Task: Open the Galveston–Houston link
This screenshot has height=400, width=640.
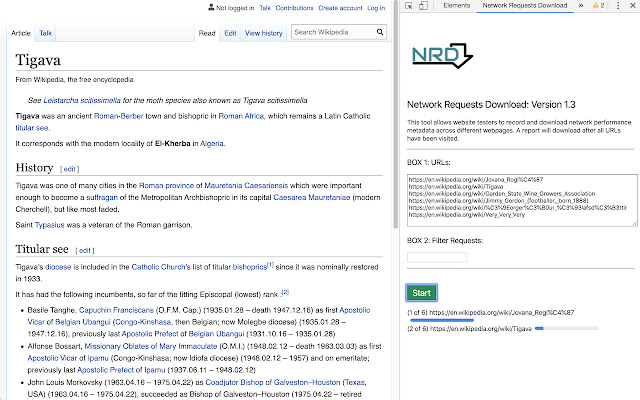Action: 307,382
